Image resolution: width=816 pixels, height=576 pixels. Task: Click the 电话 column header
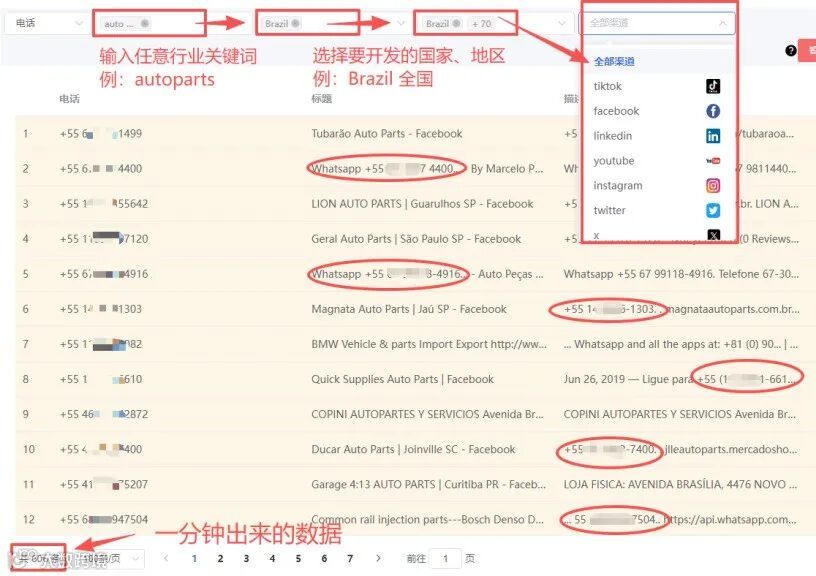click(x=69, y=98)
